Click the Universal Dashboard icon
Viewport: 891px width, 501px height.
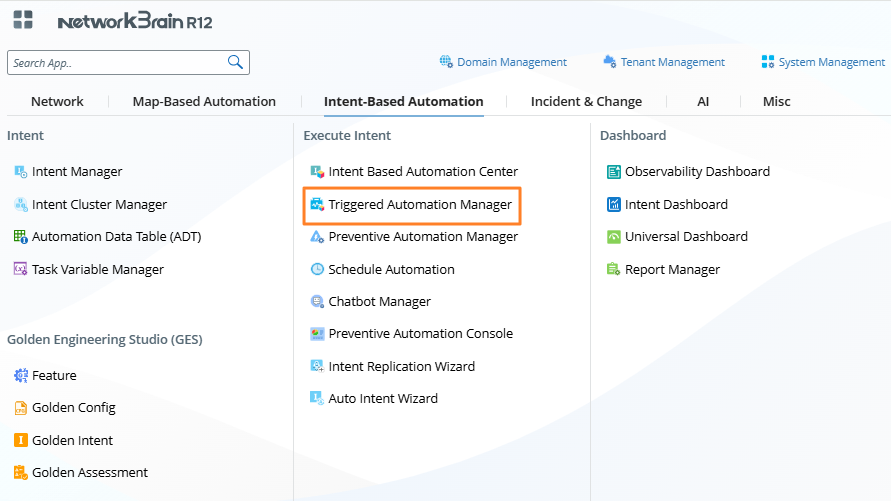pos(614,237)
